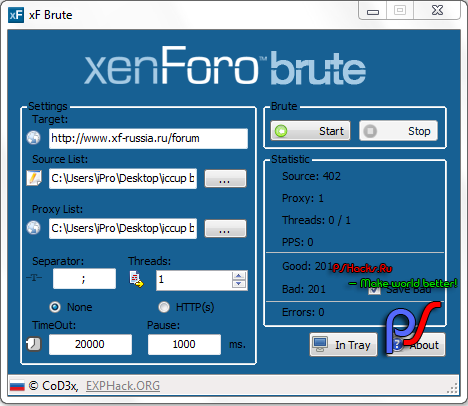Increase Threads with the up spinner arrow

click(x=239, y=276)
